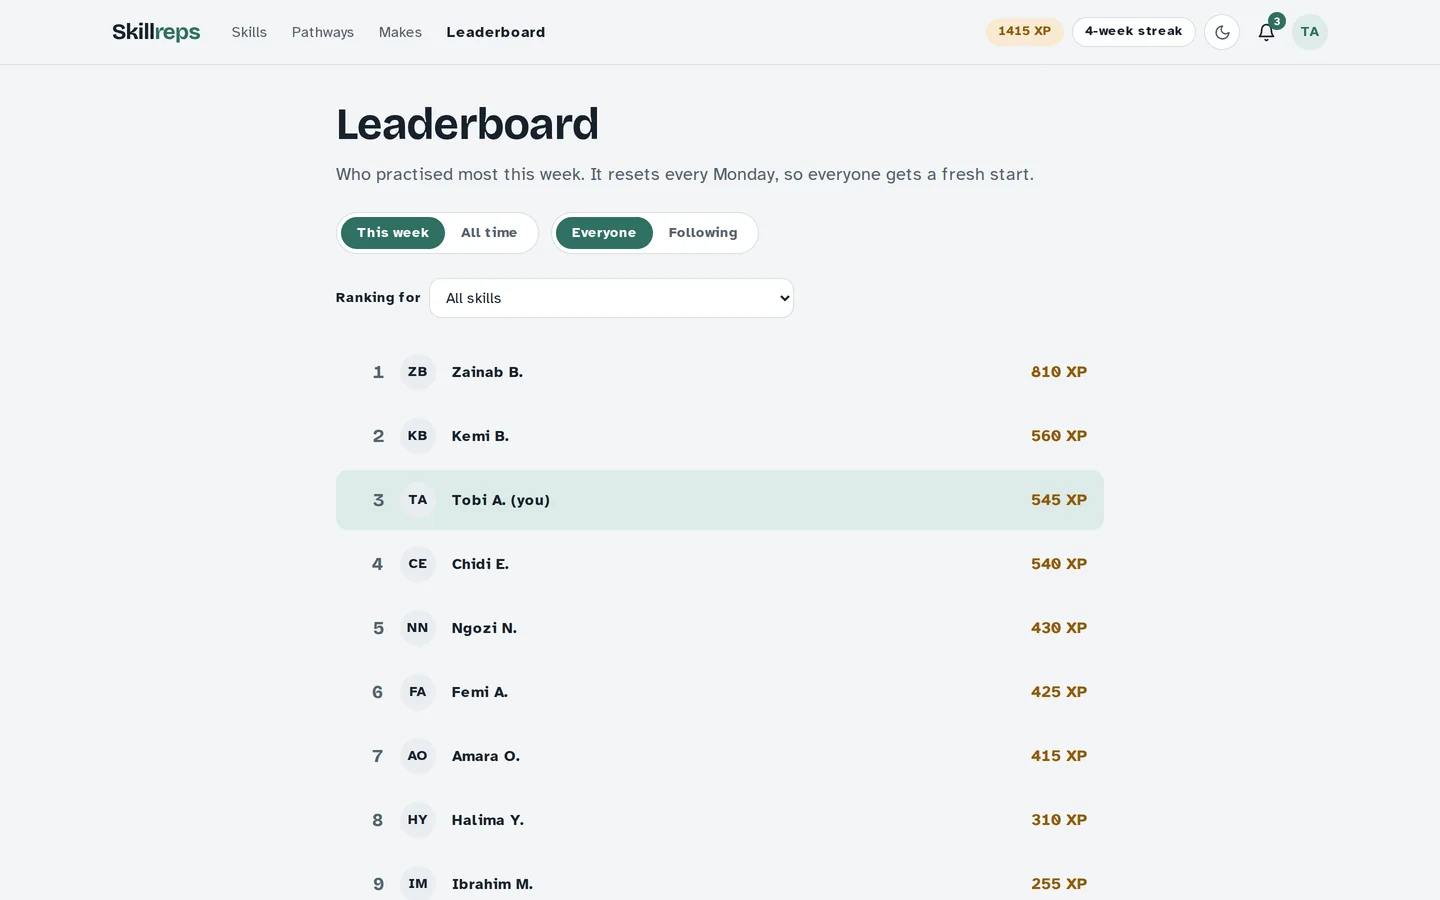The height and width of the screenshot is (900, 1440).
Task: Click the 1415 XP badge
Action: (1025, 31)
